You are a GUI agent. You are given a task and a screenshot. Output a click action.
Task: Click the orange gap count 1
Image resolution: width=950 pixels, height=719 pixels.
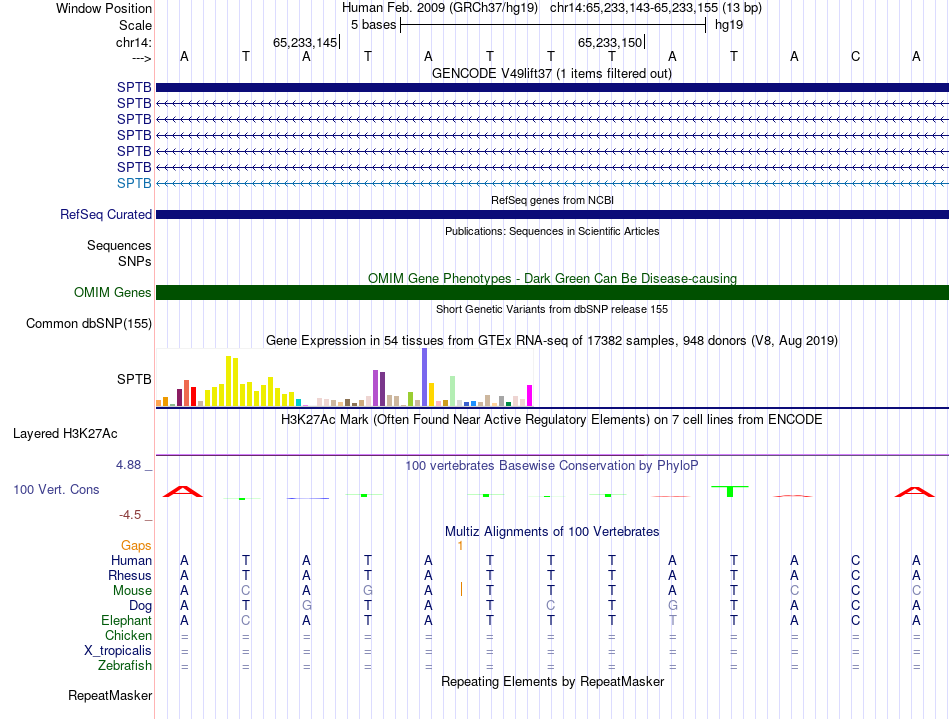tap(460, 546)
